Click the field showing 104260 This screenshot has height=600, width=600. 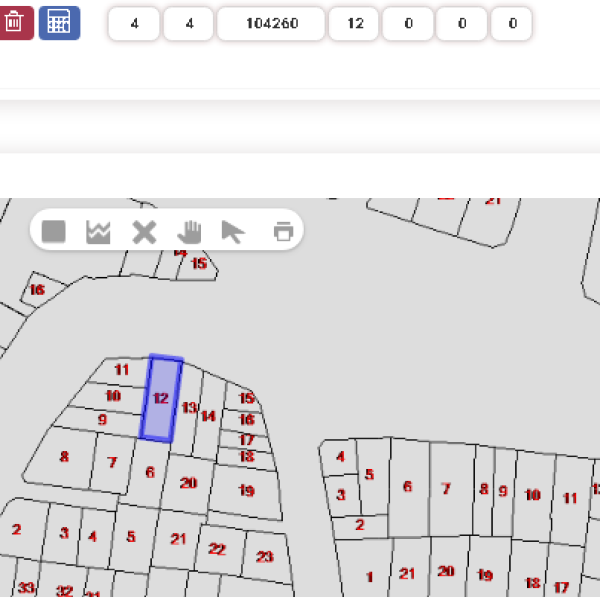coord(271,24)
